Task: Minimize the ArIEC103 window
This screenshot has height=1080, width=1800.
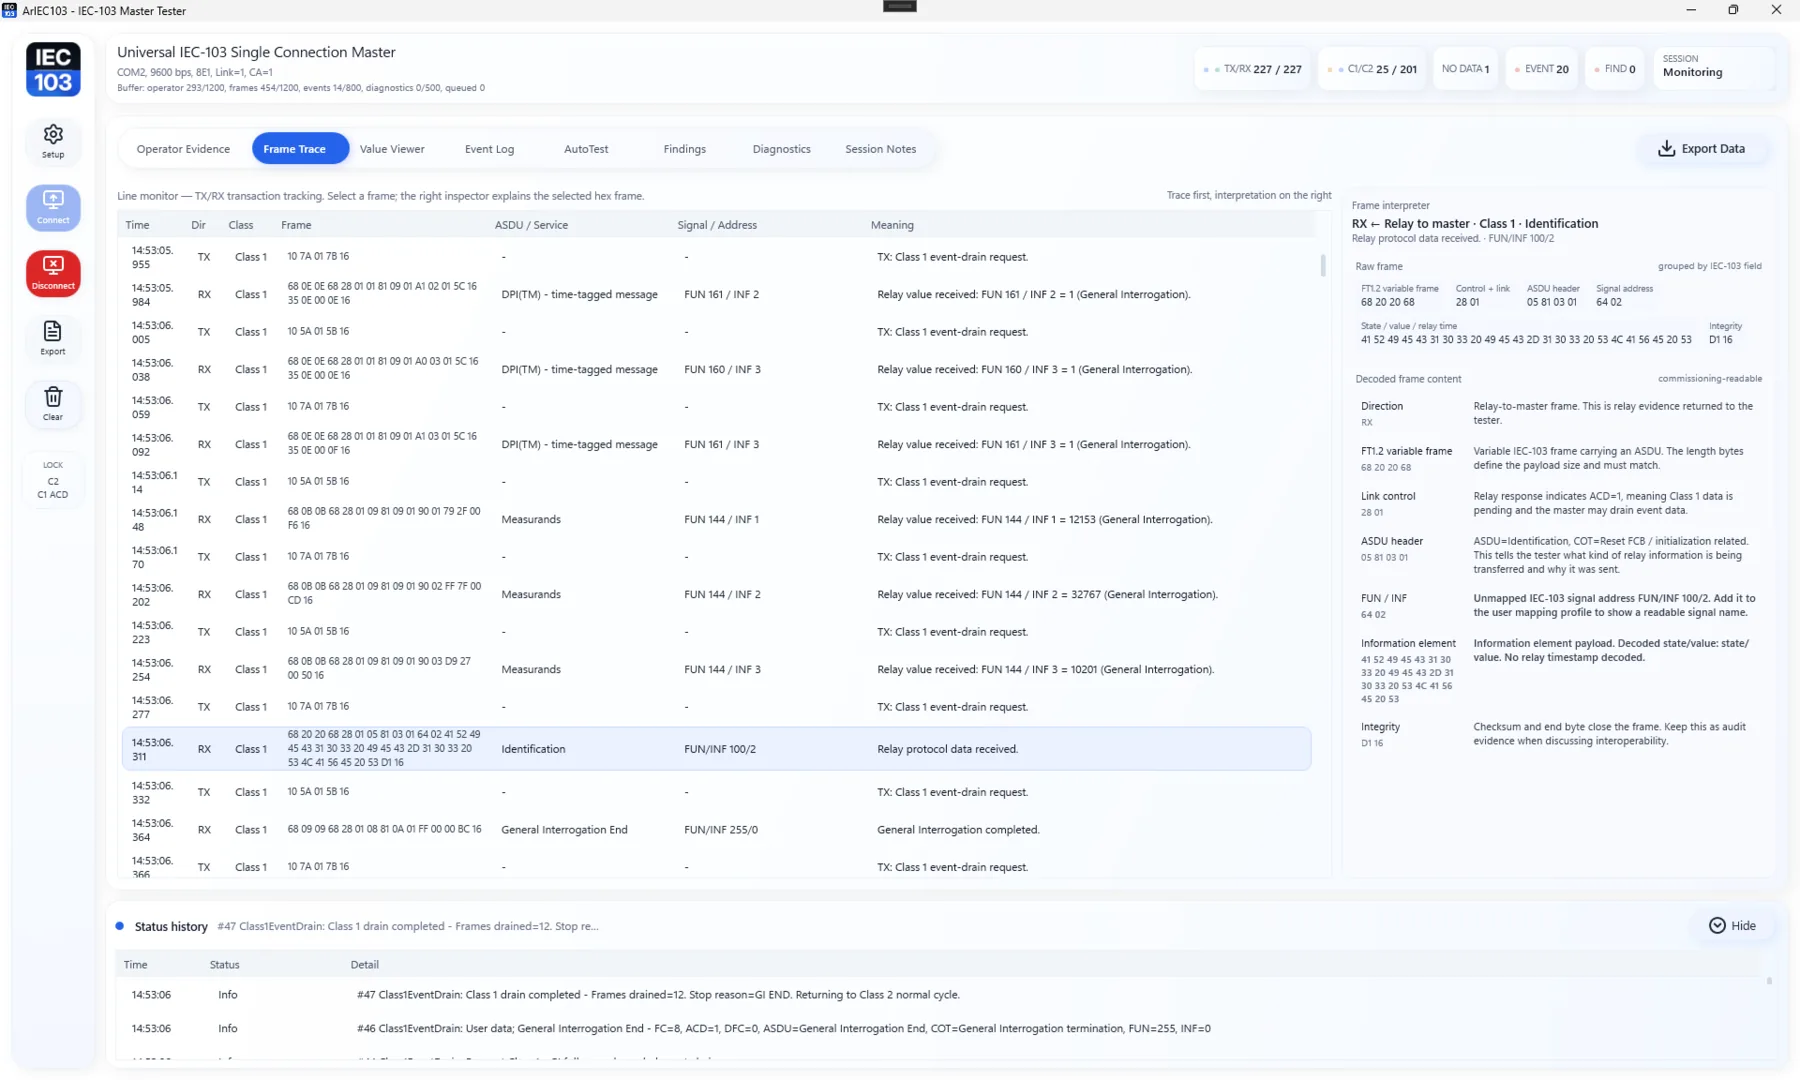Action: 1691,10
